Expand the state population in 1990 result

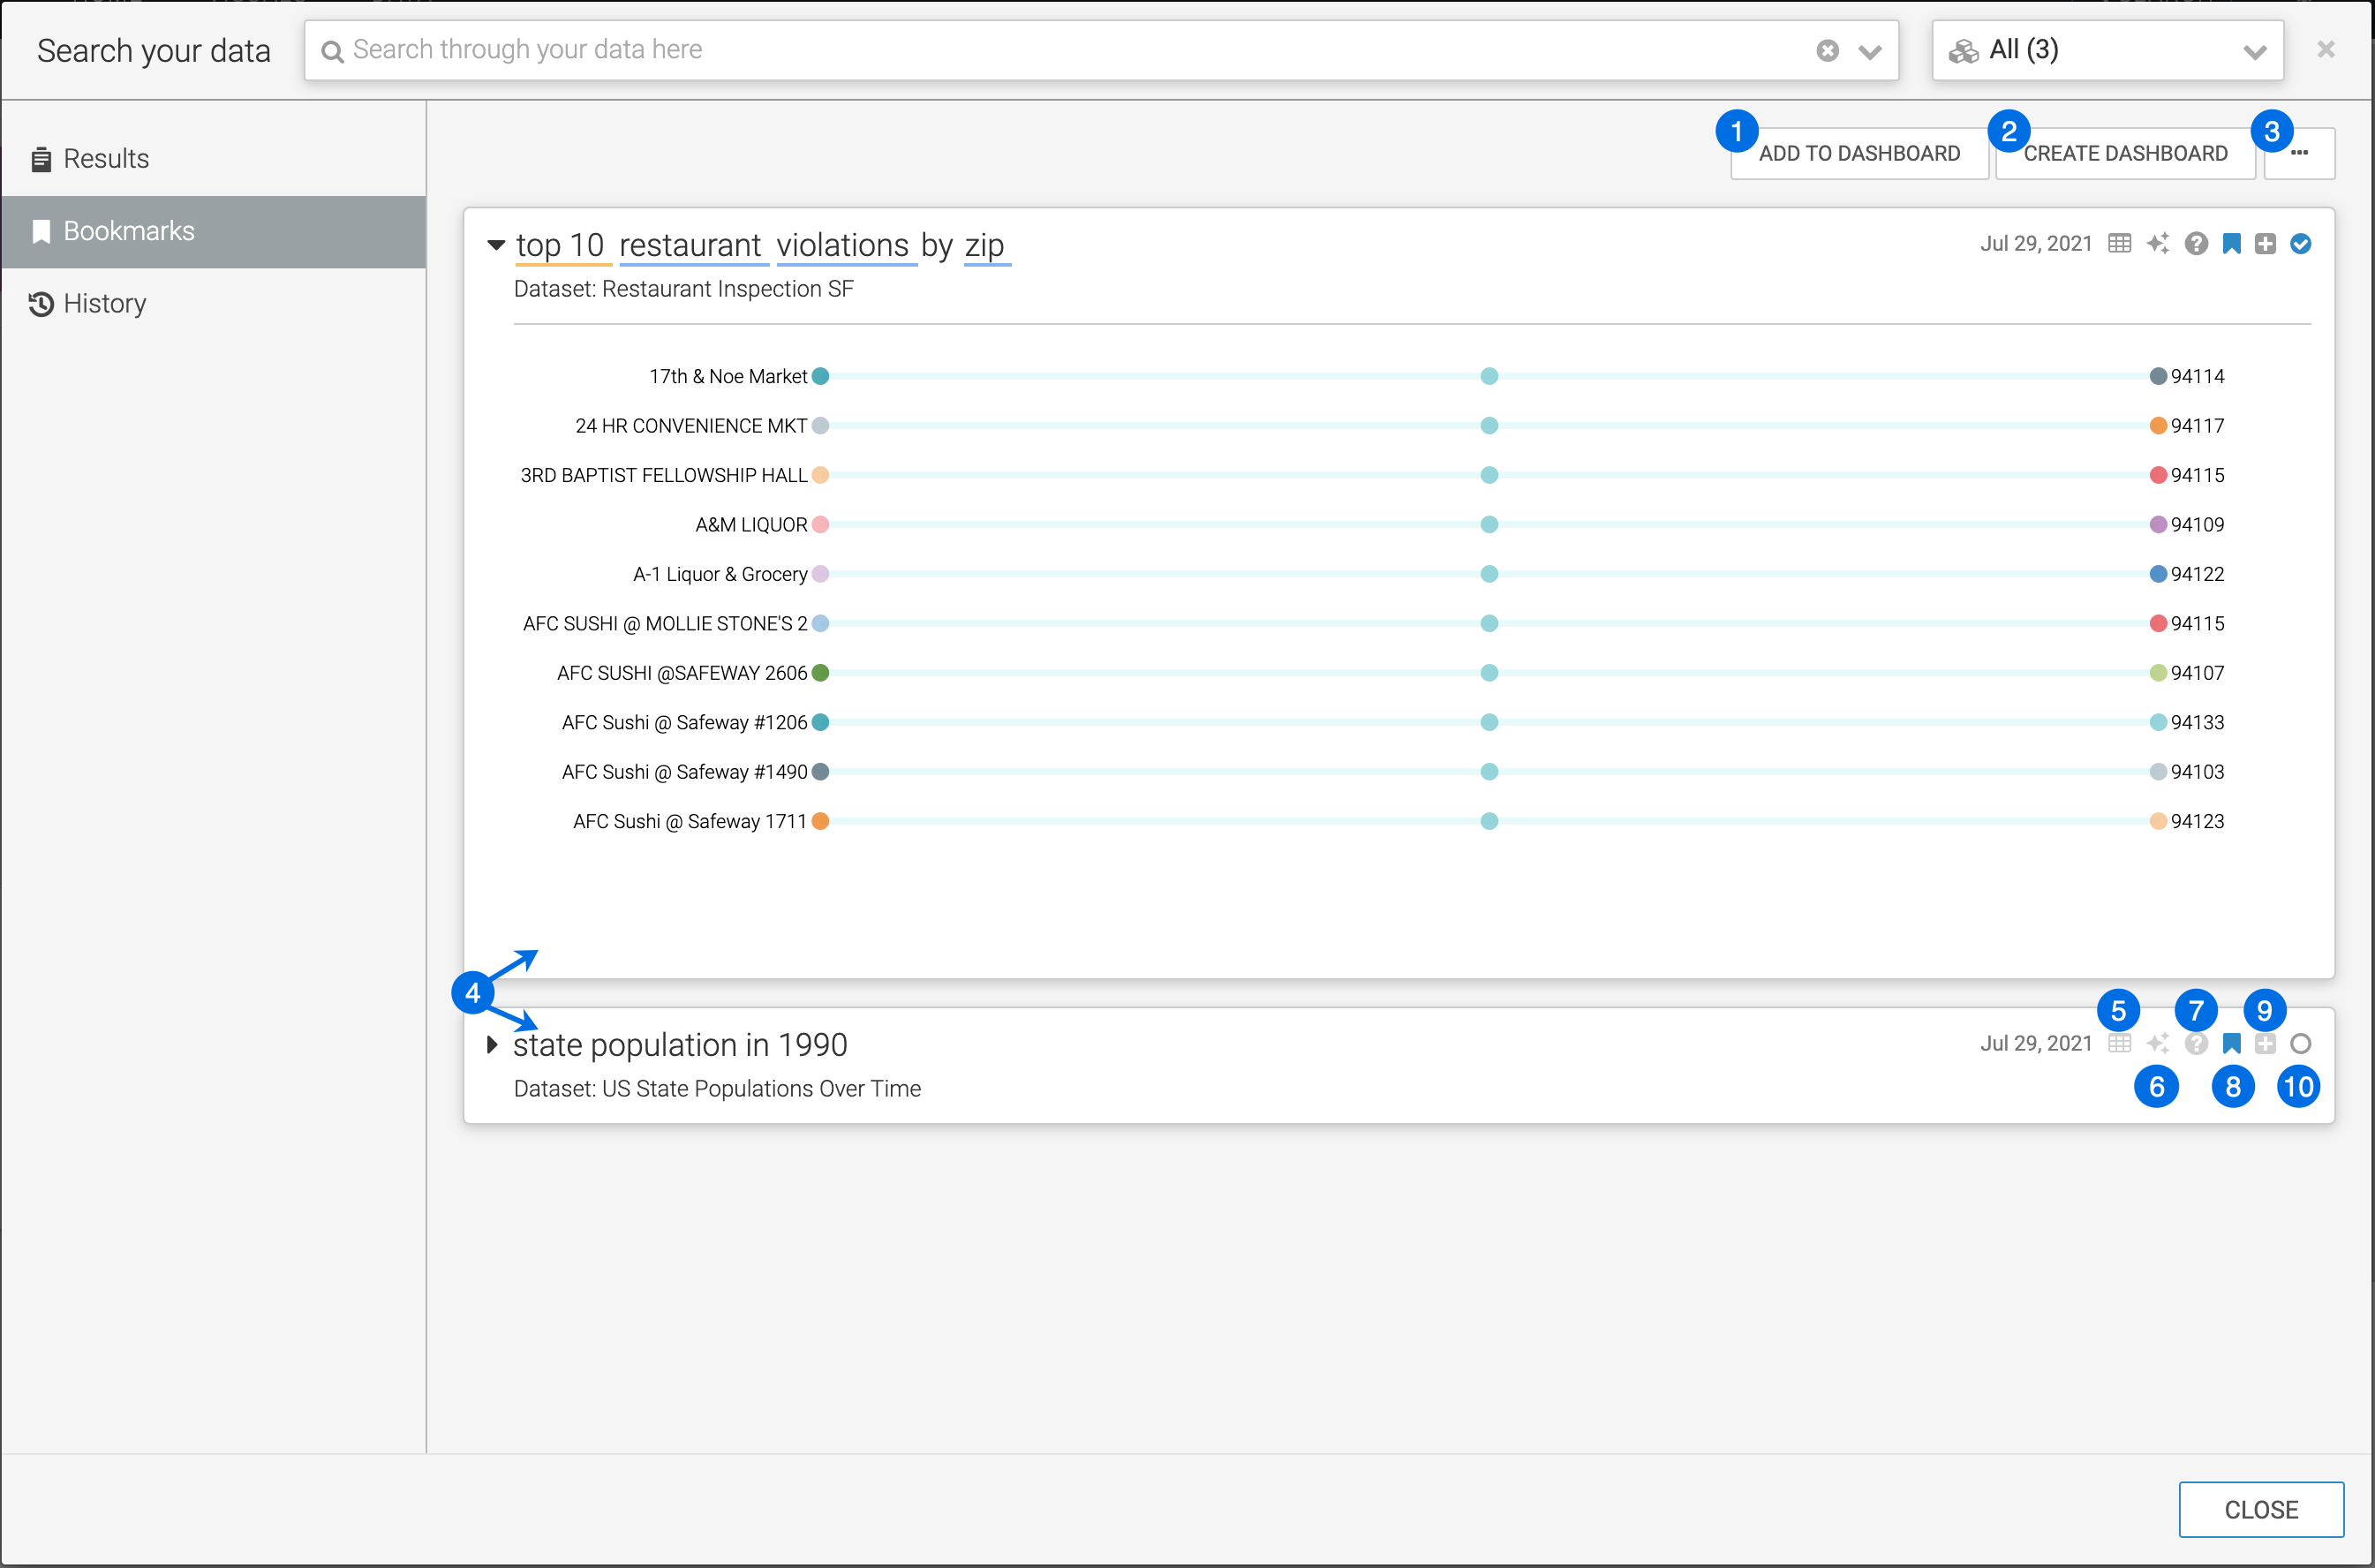click(491, 1045)
